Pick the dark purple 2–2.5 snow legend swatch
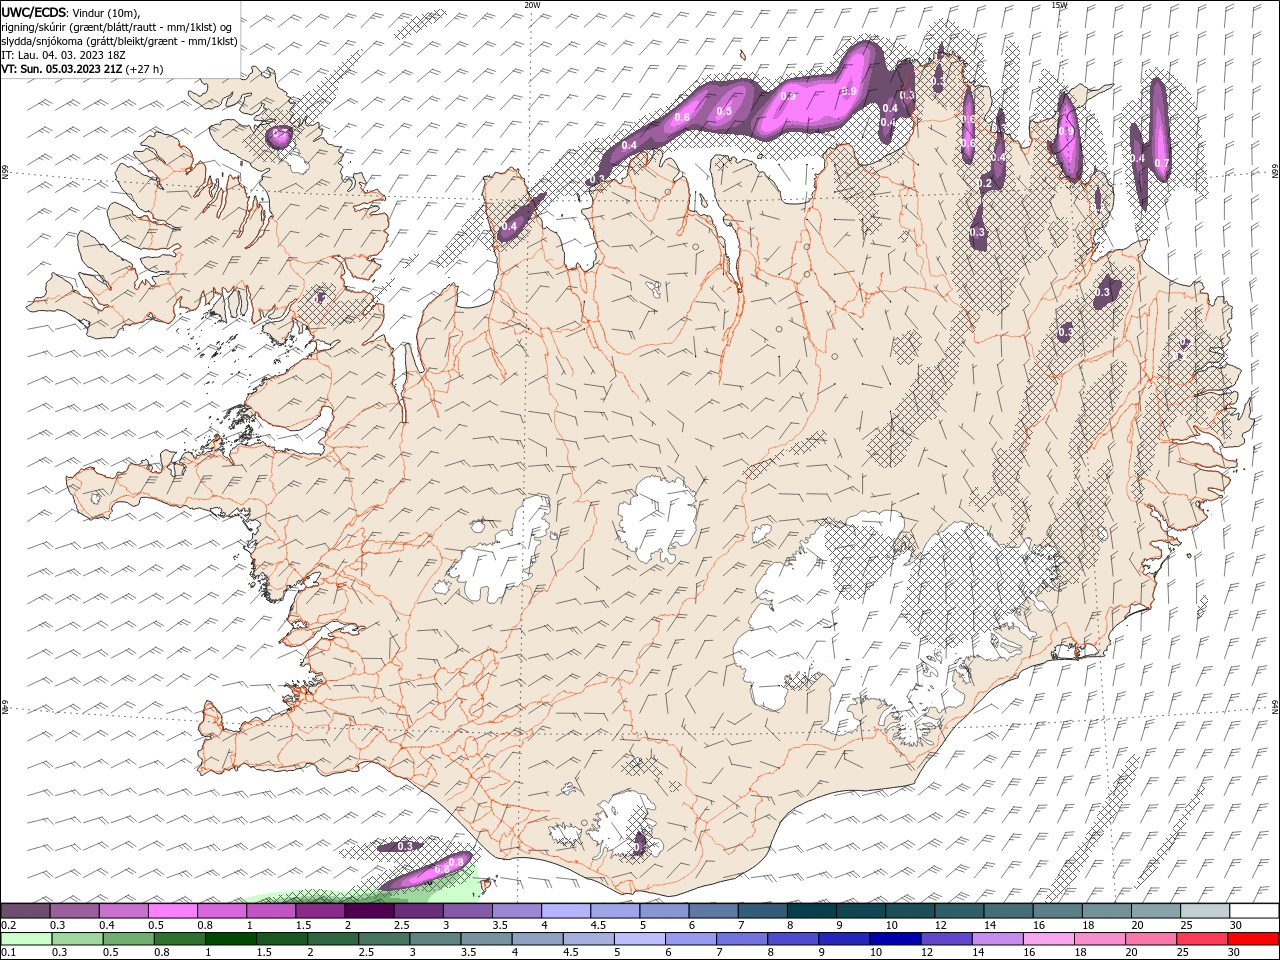1280x960 pixels. pyautogui.click(x=369, y=911)
